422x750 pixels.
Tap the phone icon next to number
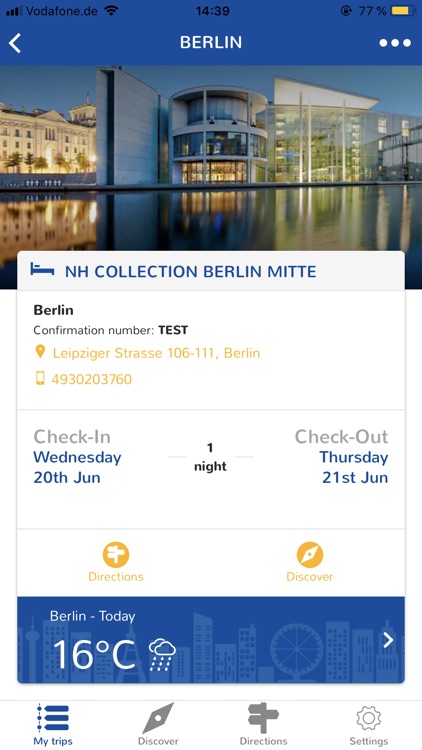point(40,378)
